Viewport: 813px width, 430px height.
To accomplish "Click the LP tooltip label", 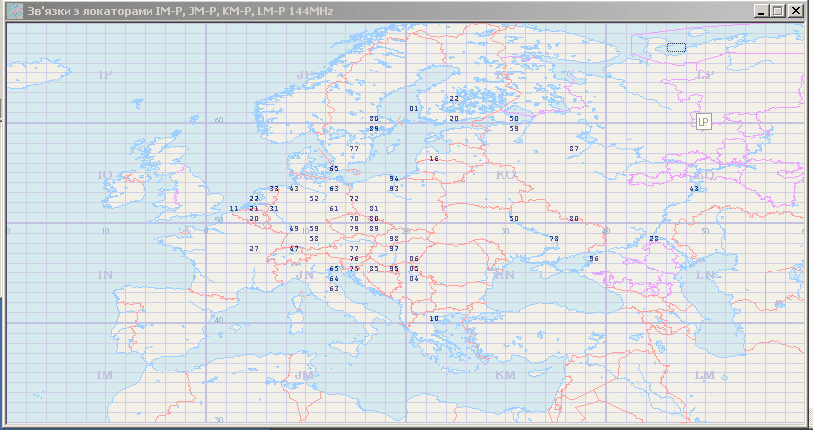I will (x=703, y=121).
